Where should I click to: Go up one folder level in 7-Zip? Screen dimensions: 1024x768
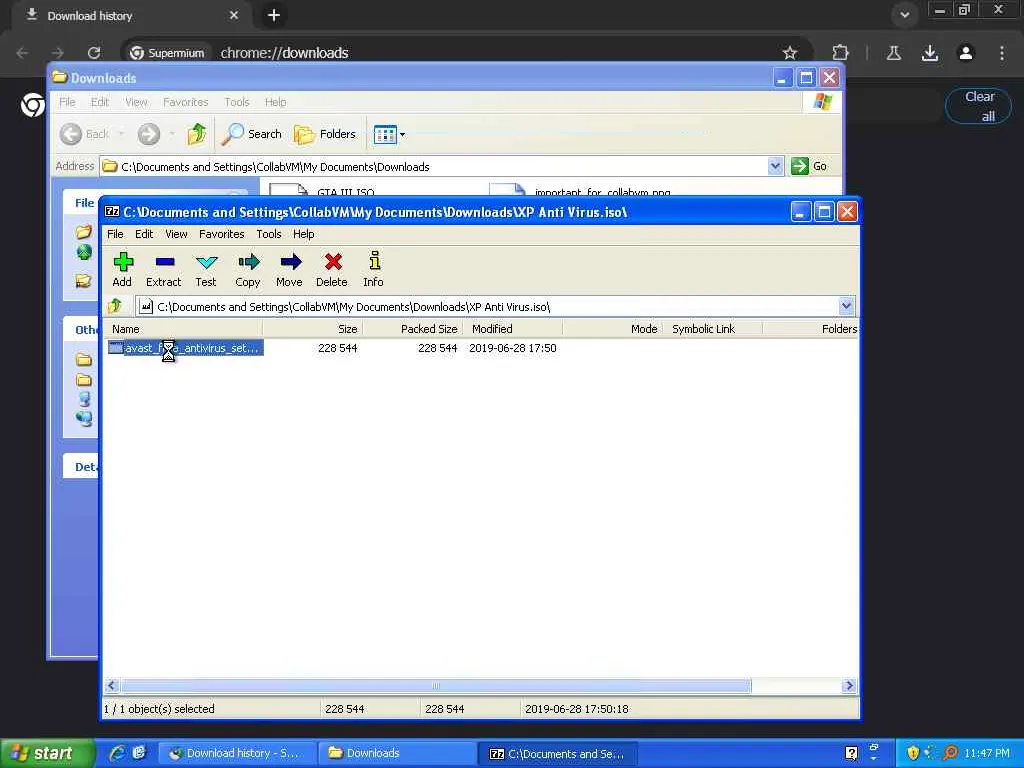coord(115,307)
